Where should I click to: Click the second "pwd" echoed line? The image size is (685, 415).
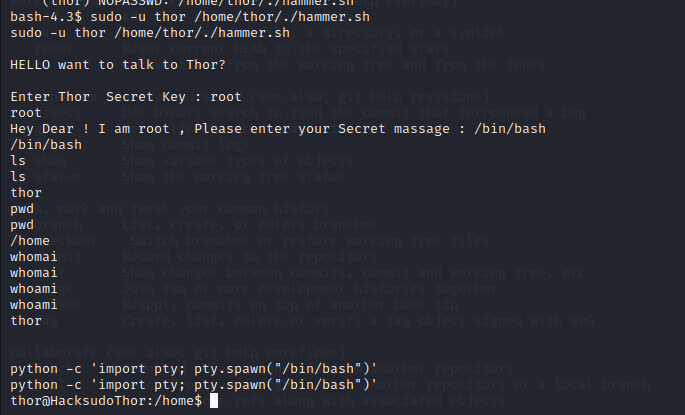pos(22,225)
